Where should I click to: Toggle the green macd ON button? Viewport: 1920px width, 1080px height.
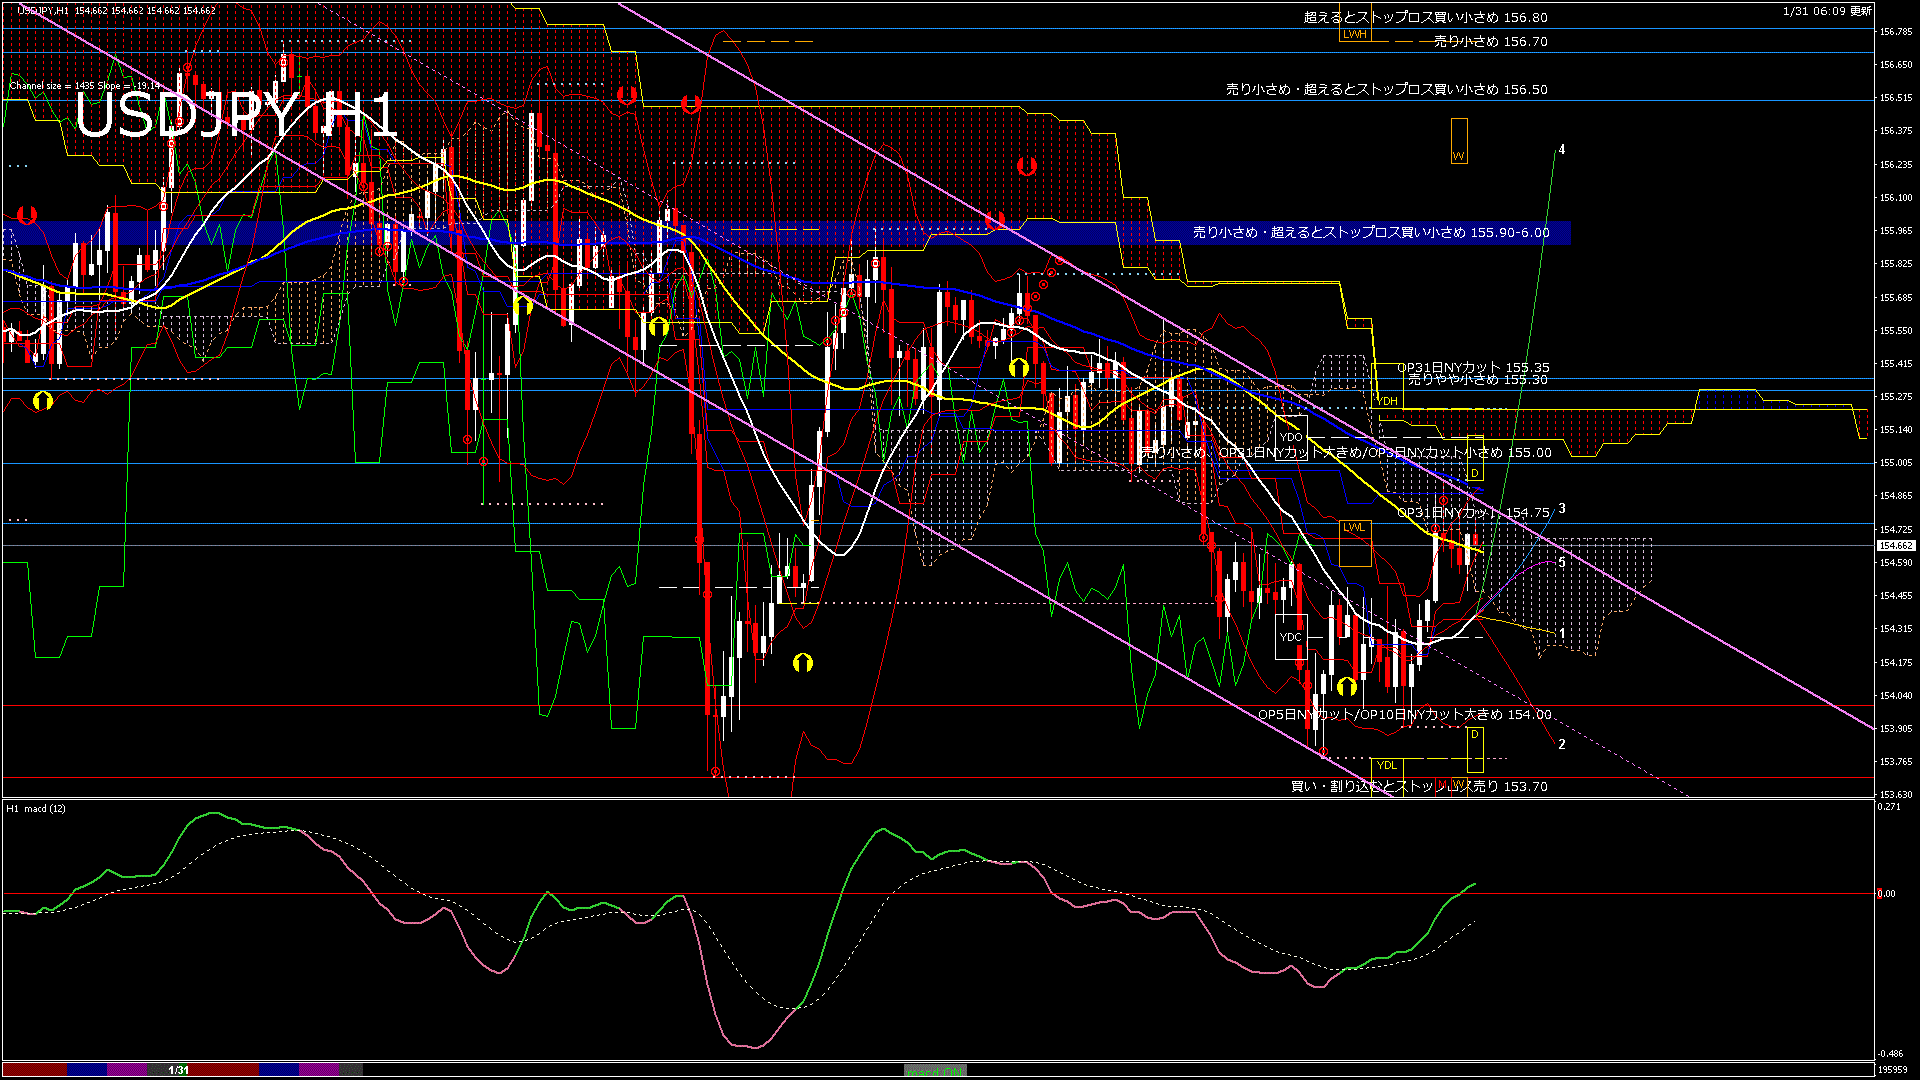point(936,1071)
